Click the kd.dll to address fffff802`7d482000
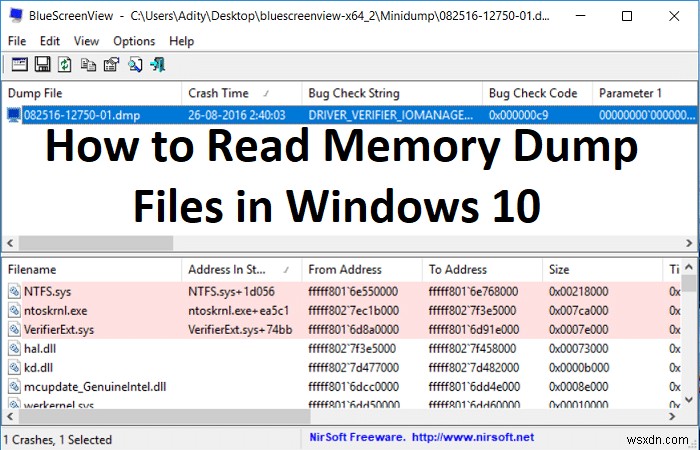 click(x=474, y=368)
